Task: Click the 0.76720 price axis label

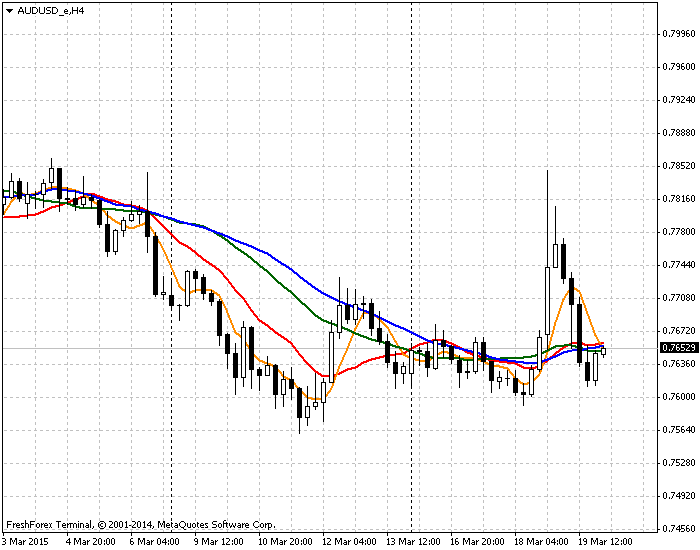Action: tap(679, 331)
